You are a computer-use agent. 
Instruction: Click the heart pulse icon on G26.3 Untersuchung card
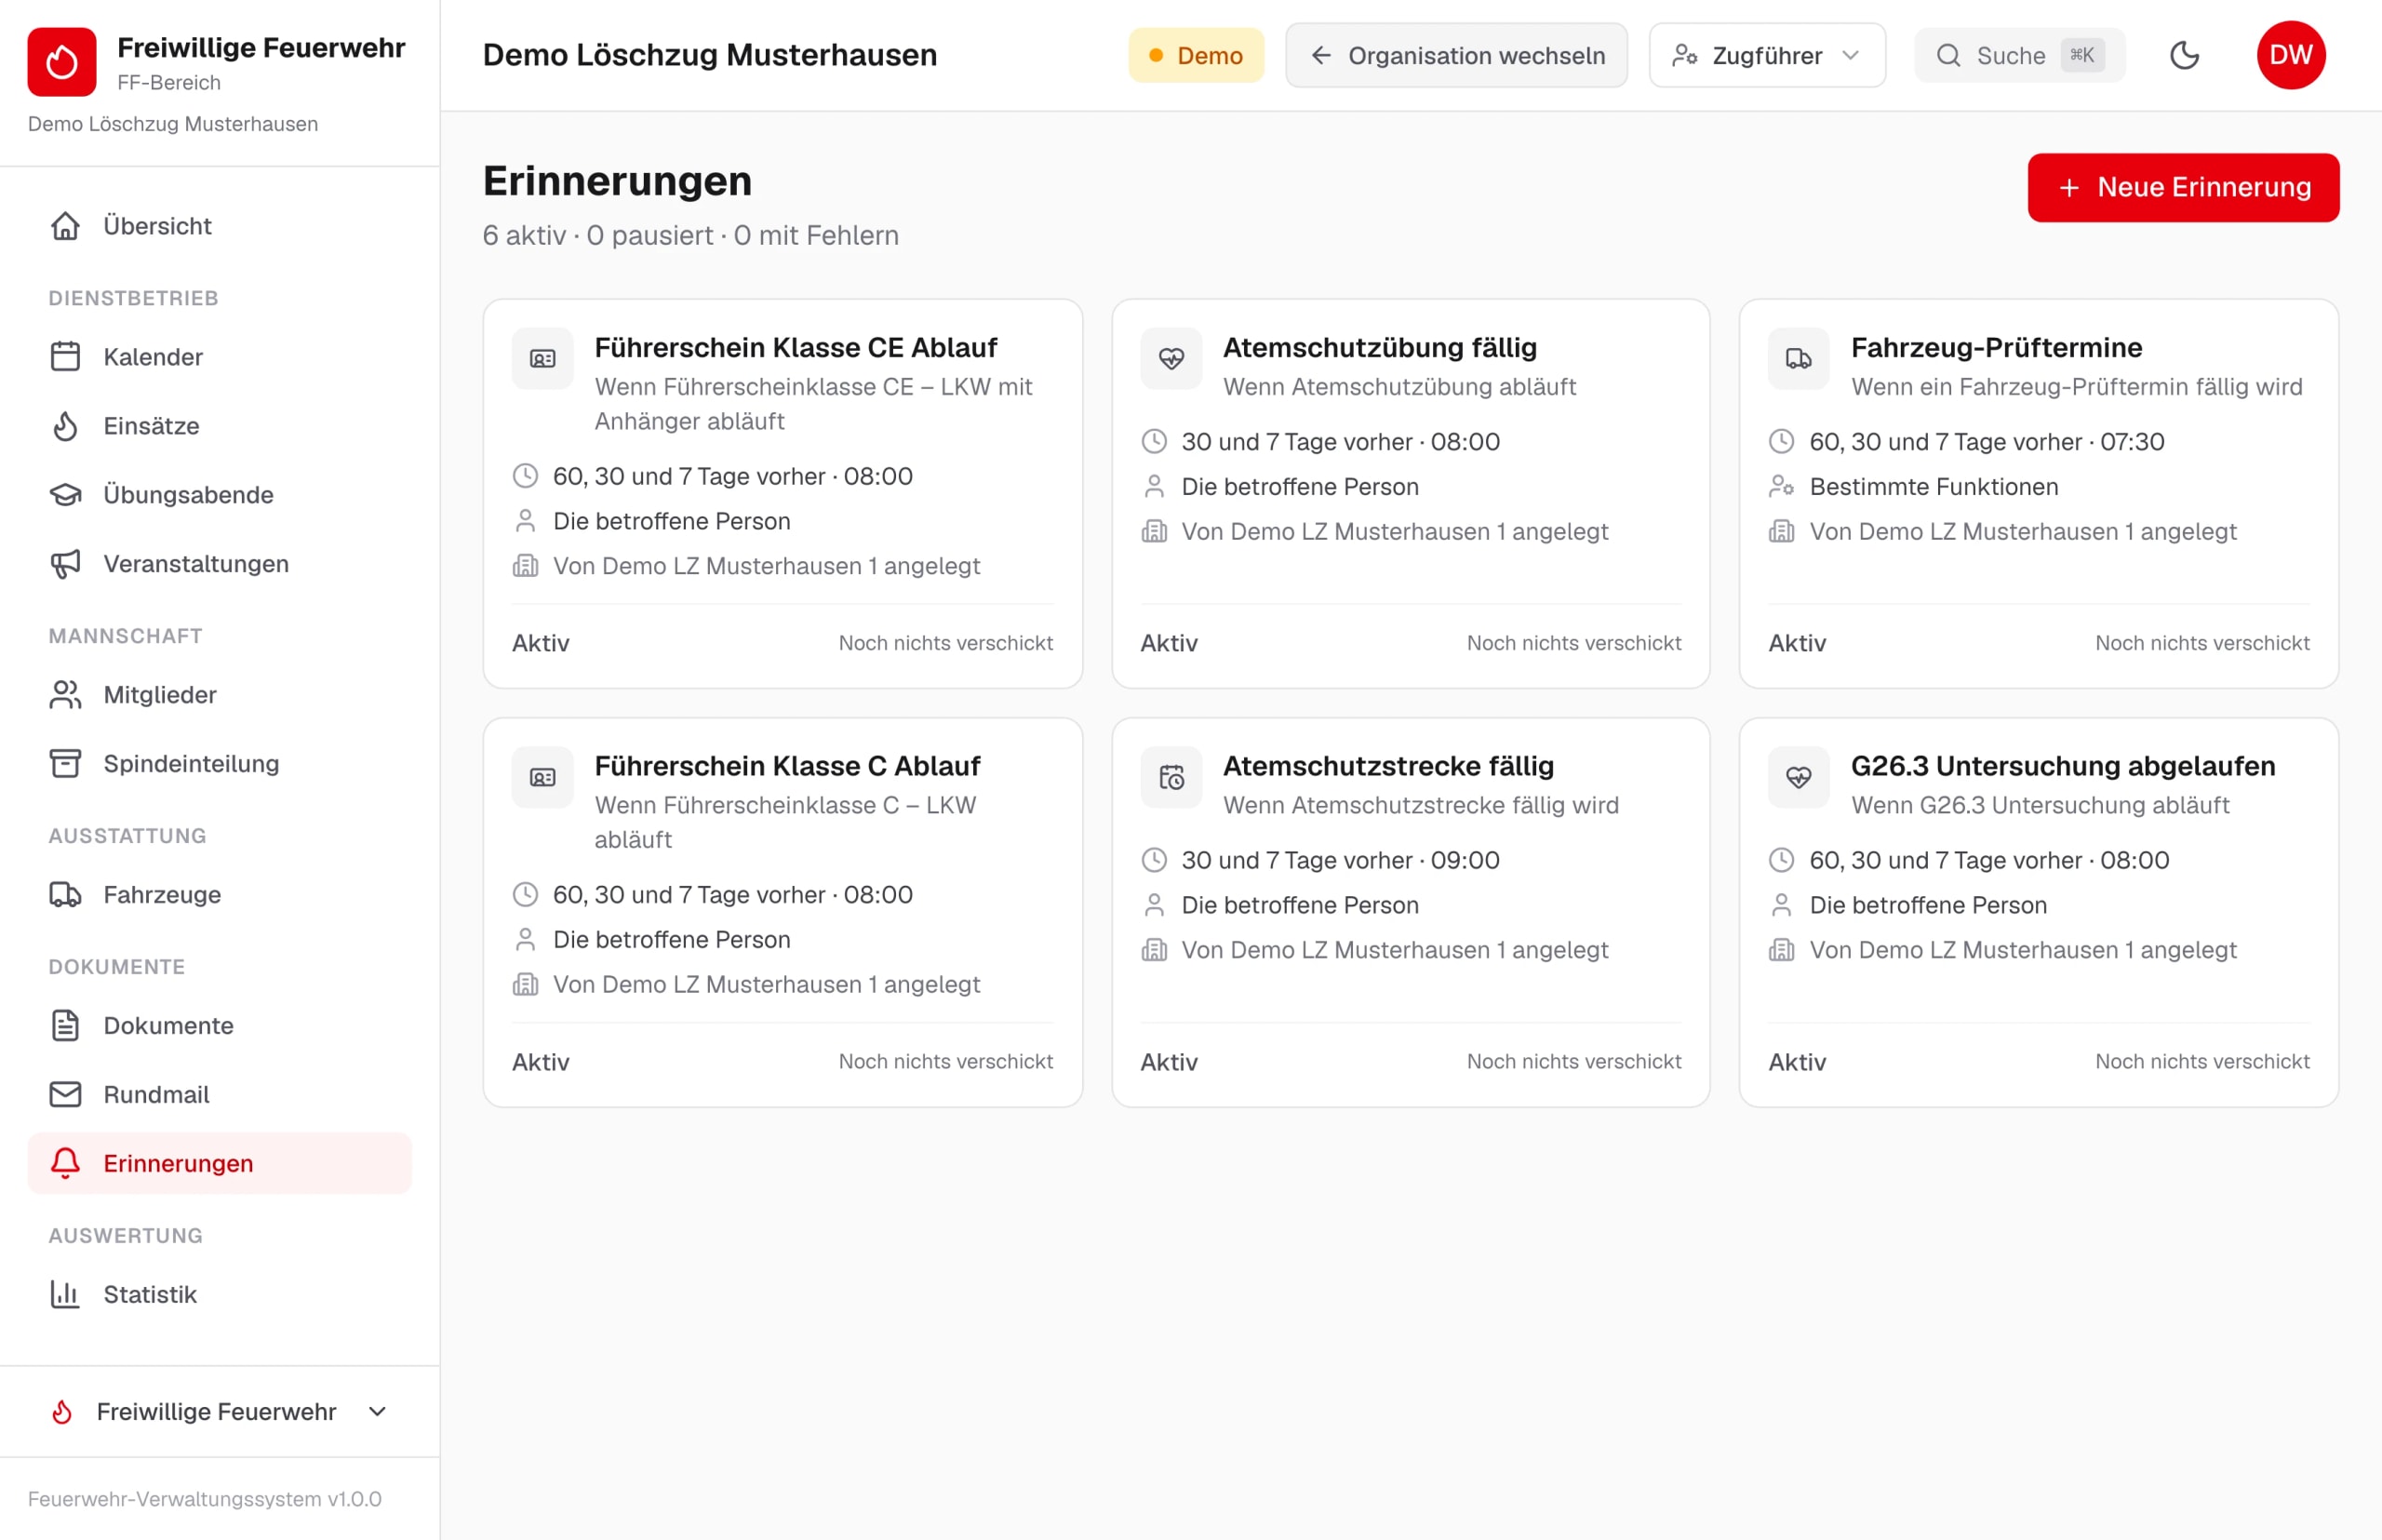1798,777
